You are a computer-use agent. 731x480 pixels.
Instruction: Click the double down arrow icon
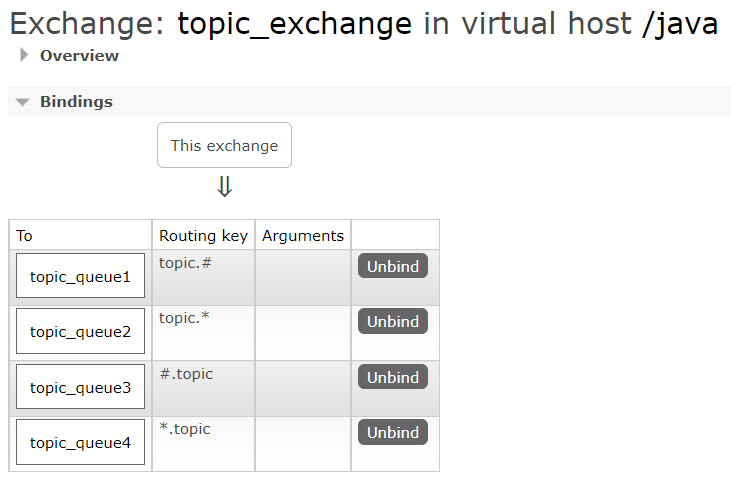click(225, 187)
